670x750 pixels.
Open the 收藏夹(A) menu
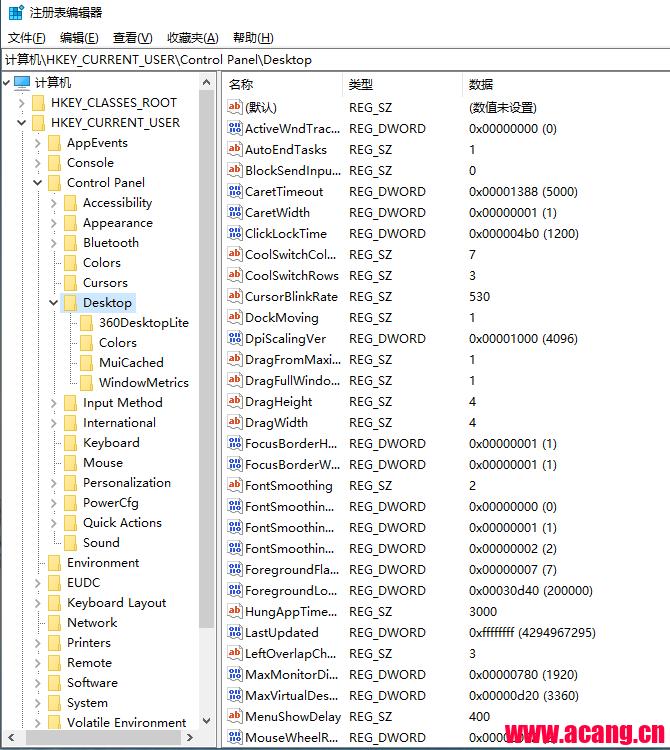(x=193, y=38)
